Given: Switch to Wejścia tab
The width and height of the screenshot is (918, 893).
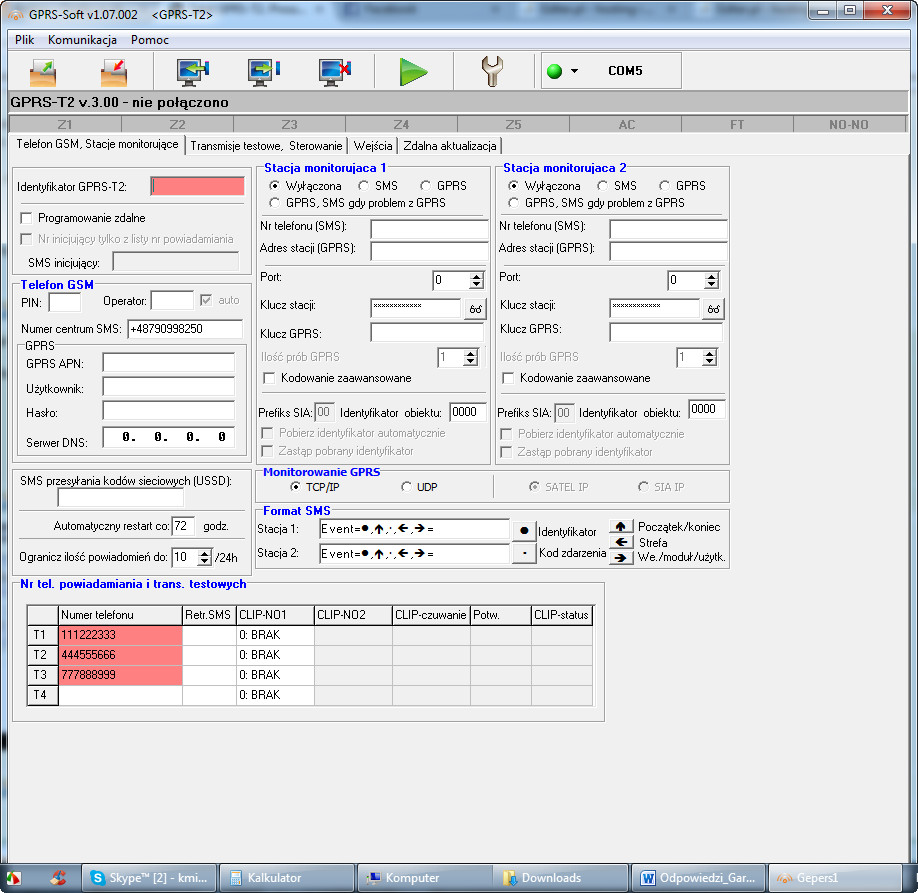Looking at the screenshot, I should 373,146.
